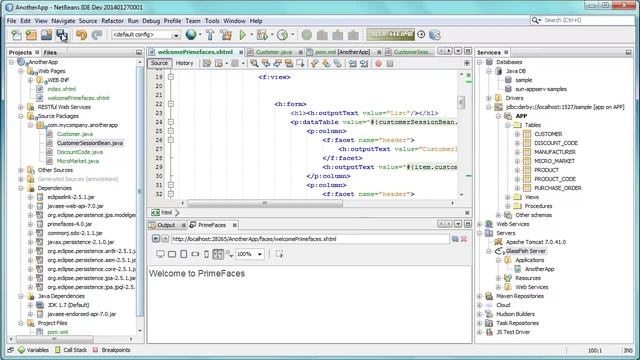The height and width of the screenshot is (360, 640).
Task: Toggle the fit-to-window size icon
Action: [x=218, y=254]
